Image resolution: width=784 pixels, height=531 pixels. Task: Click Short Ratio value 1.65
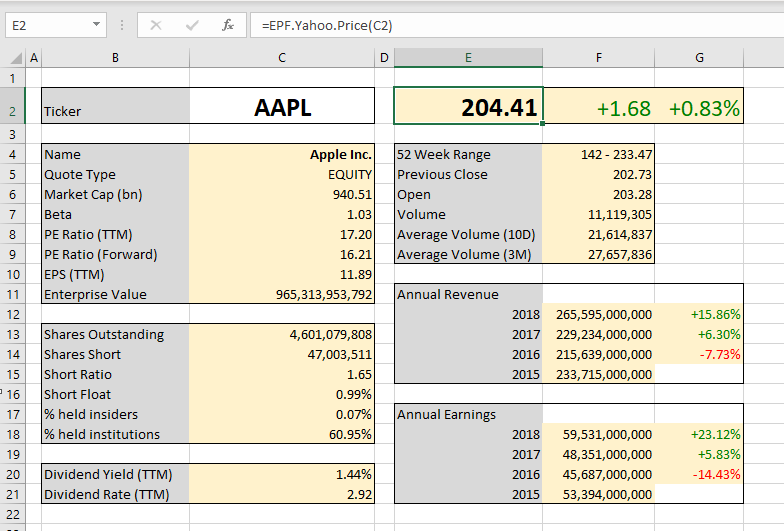282,374
